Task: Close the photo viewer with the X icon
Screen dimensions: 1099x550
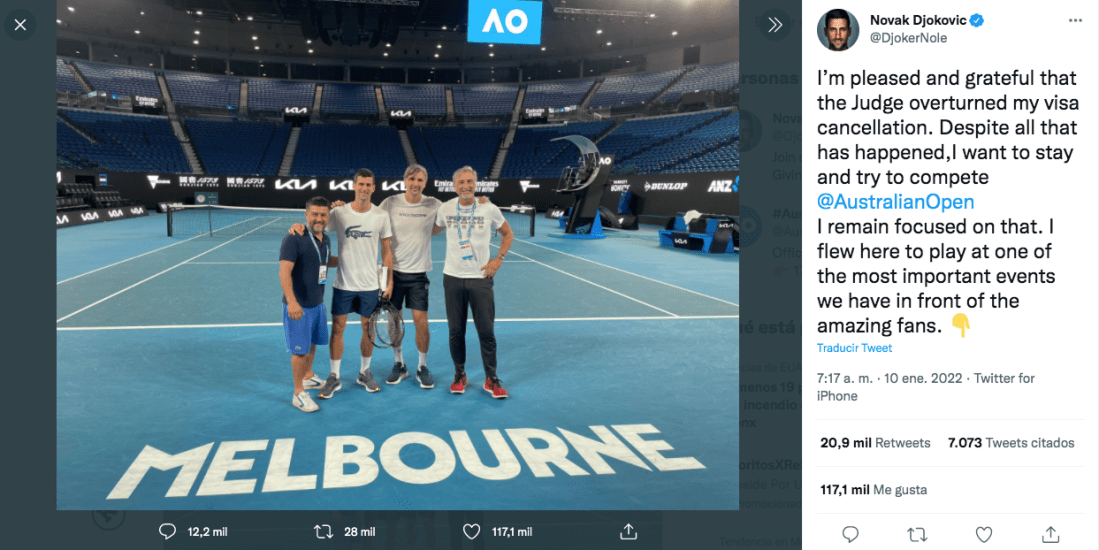Action: tap(20, 25)
